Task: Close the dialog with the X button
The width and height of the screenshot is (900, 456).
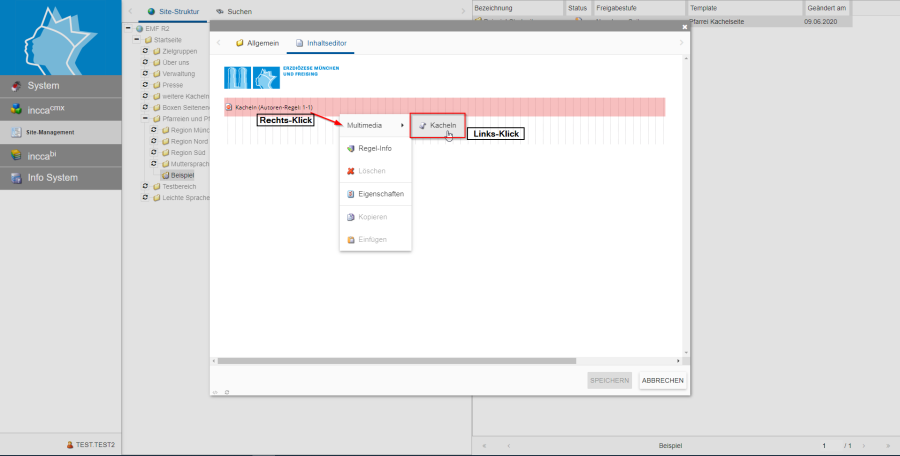Action: click(684, 27)
